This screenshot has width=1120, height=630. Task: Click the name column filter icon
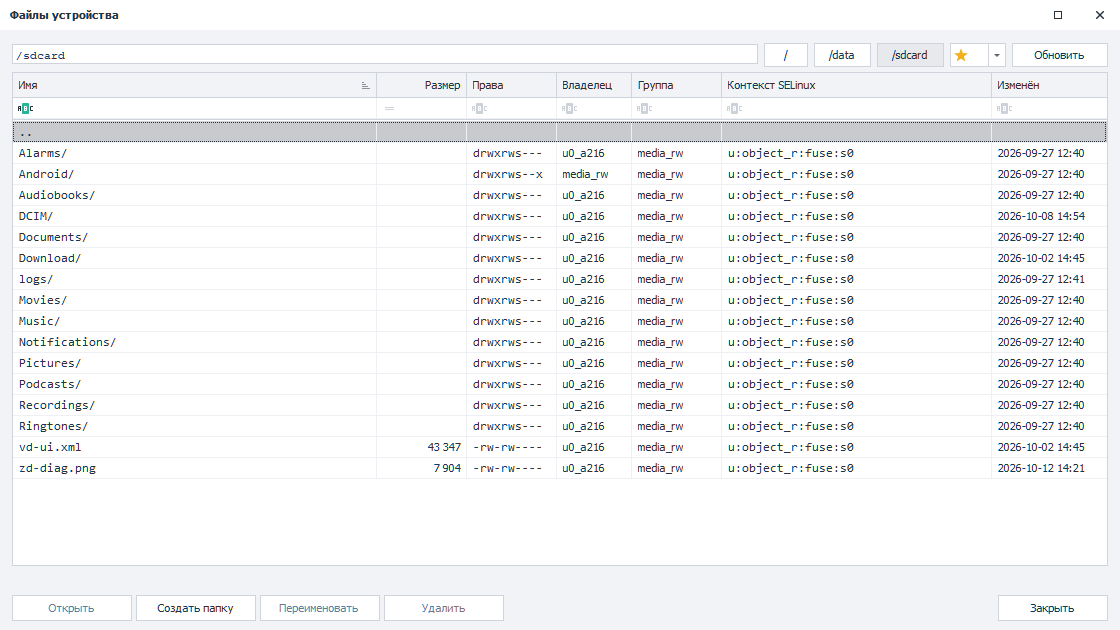pos(26,109)
